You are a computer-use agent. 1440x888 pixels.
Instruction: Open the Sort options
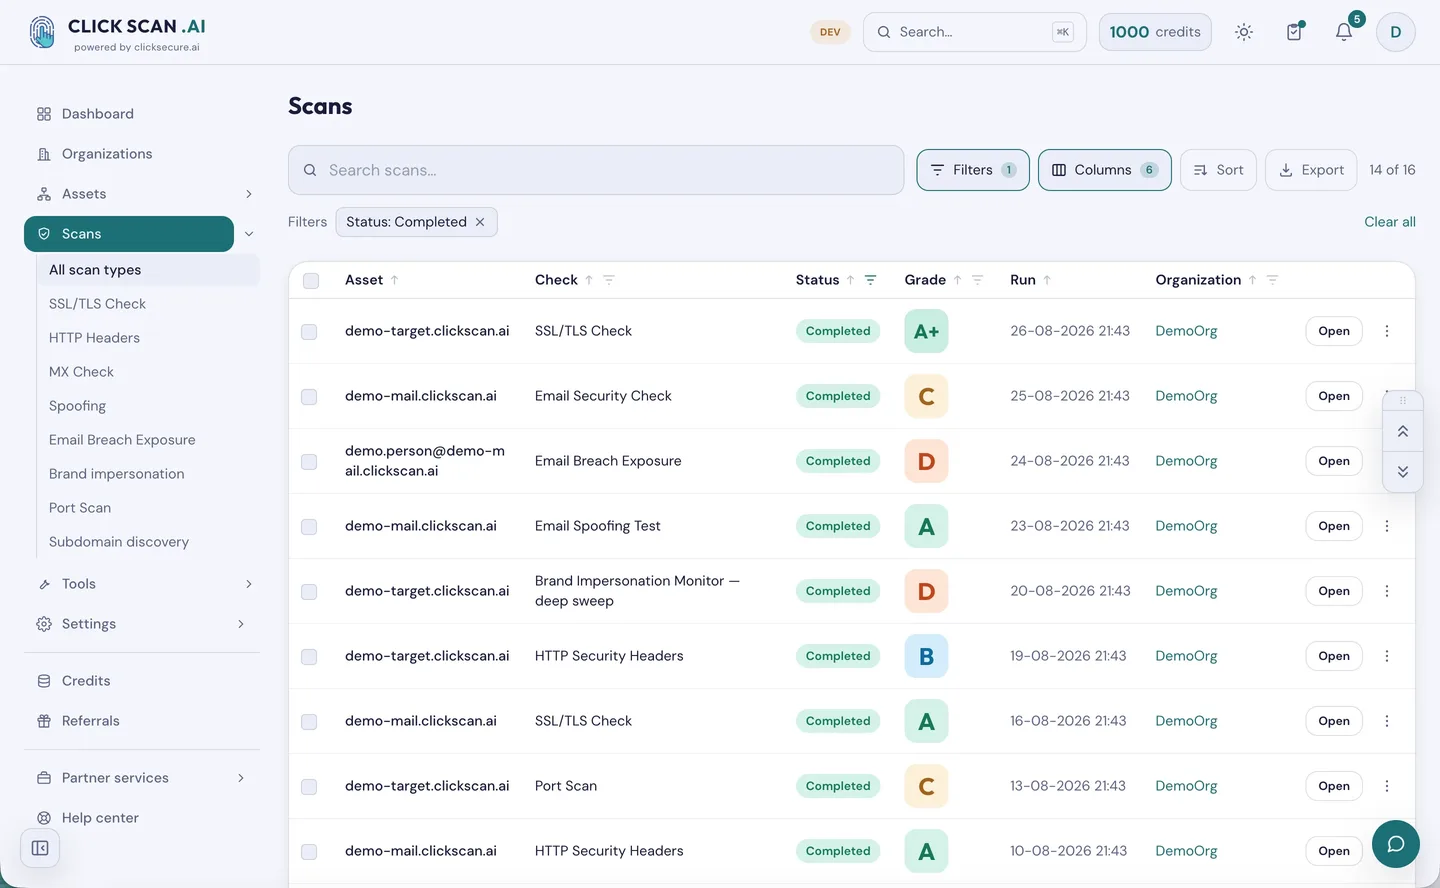point(1218,170)
